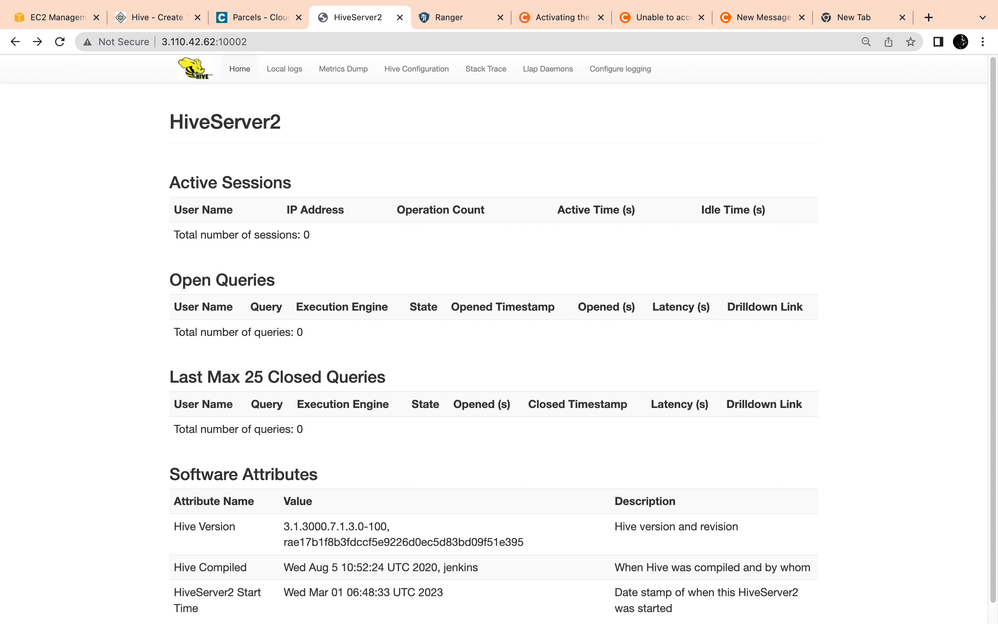The image size is (998, 624).
Task: Open the Llap Daemons page
Action: [547, 69]
